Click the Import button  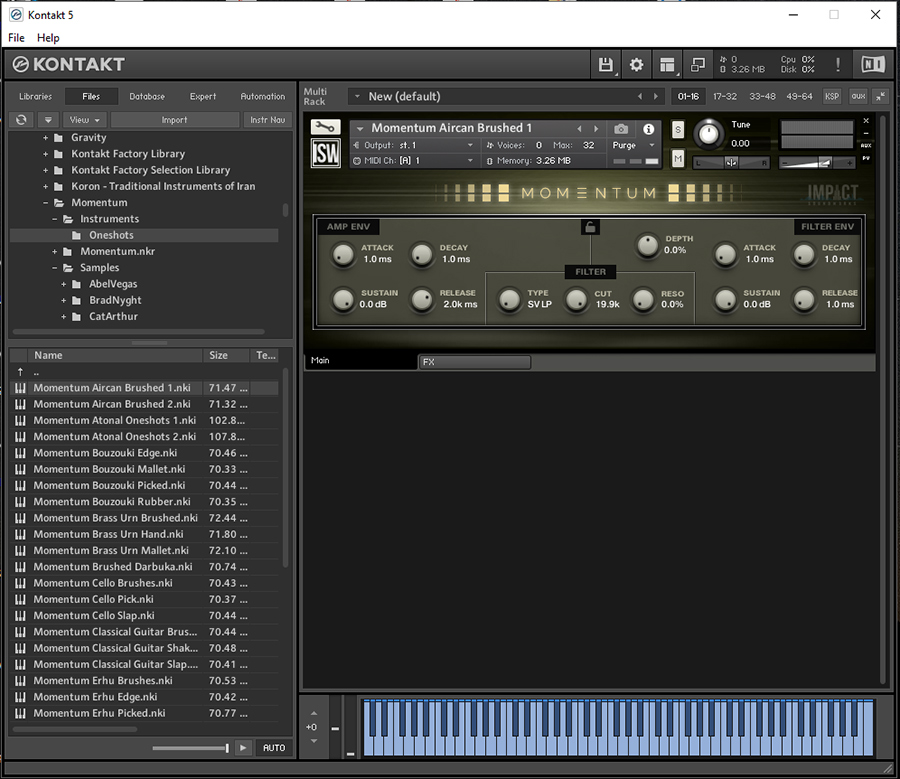(174, 119)
